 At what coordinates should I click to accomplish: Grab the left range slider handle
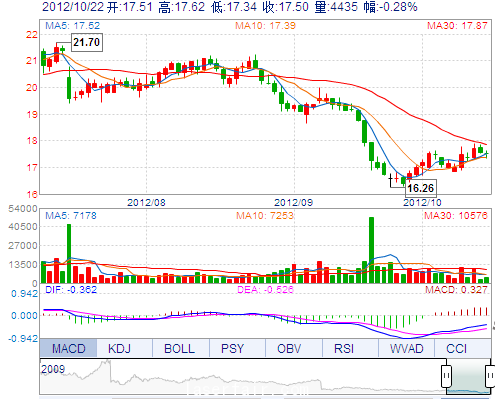[x=446, y=376]
